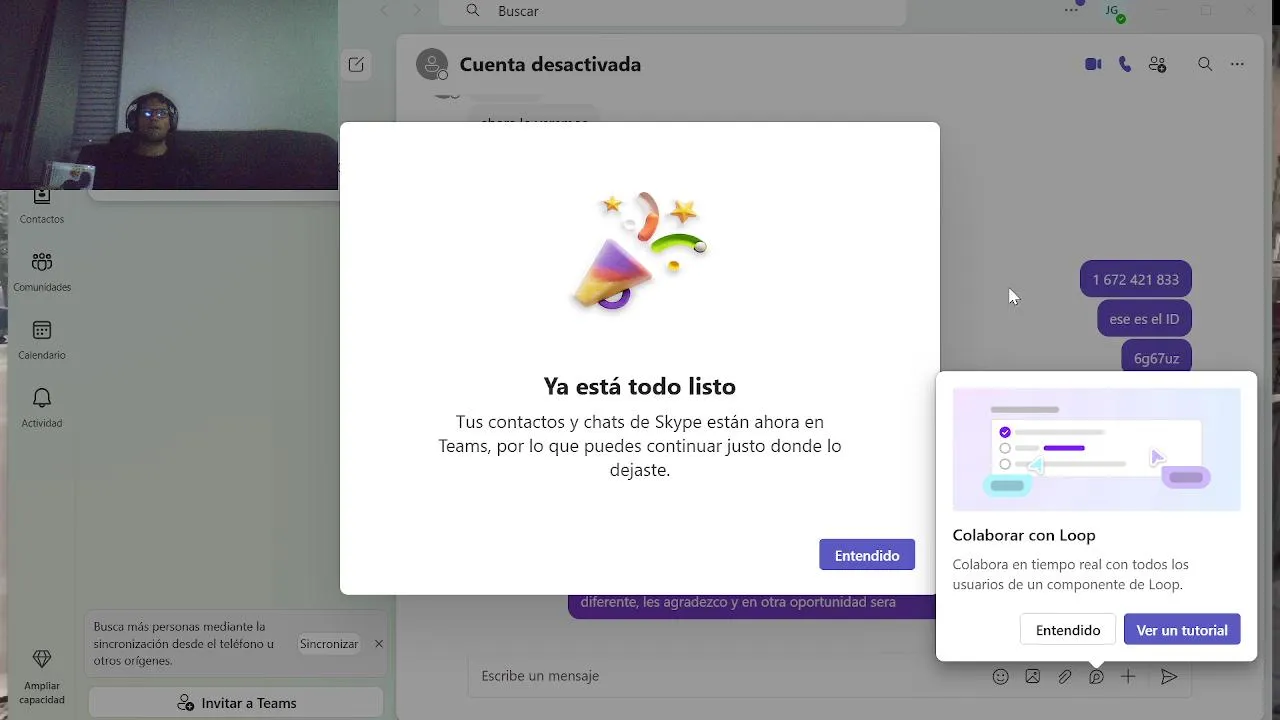Click the new chat compose icon

(356, 65)
